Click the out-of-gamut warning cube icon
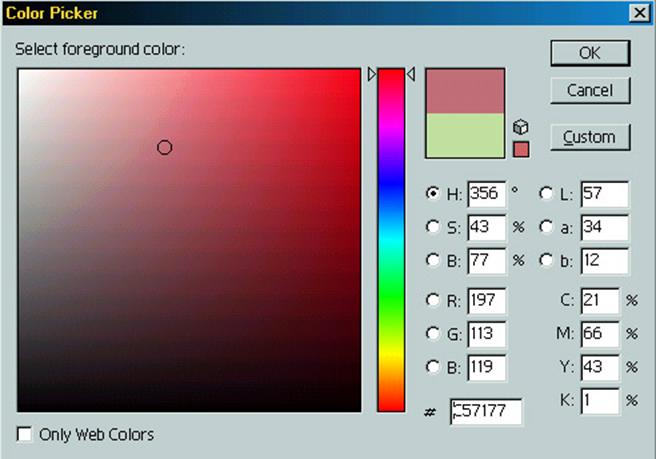The image size is (656, 459). click(521, 127)
